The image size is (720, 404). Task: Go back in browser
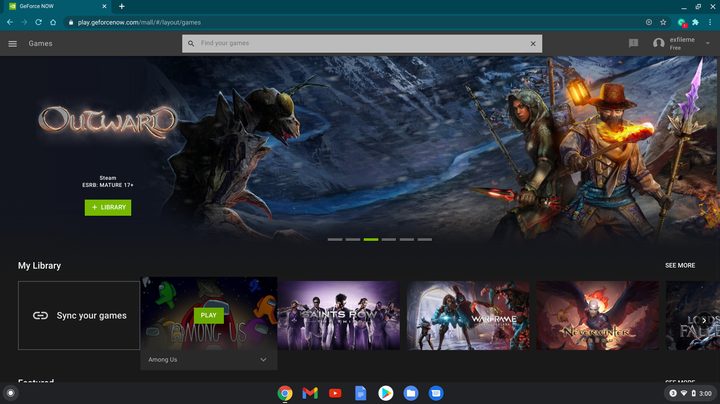pos(10,22)
